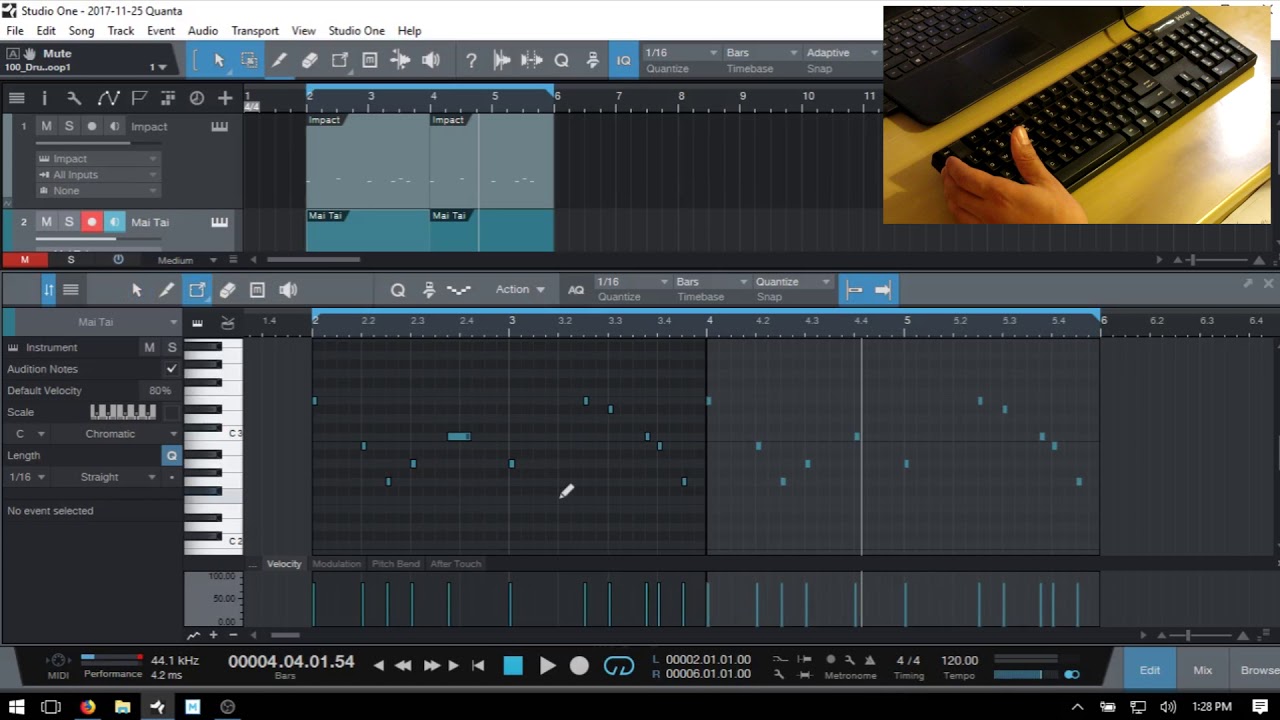Open the main Snap Adaptive dropdown
1280x720 pixels.
[x=842, y=53]
